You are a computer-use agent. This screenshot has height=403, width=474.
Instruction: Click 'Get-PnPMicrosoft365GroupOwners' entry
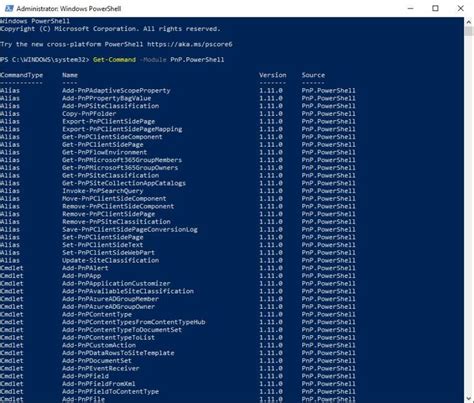(120, 168)
